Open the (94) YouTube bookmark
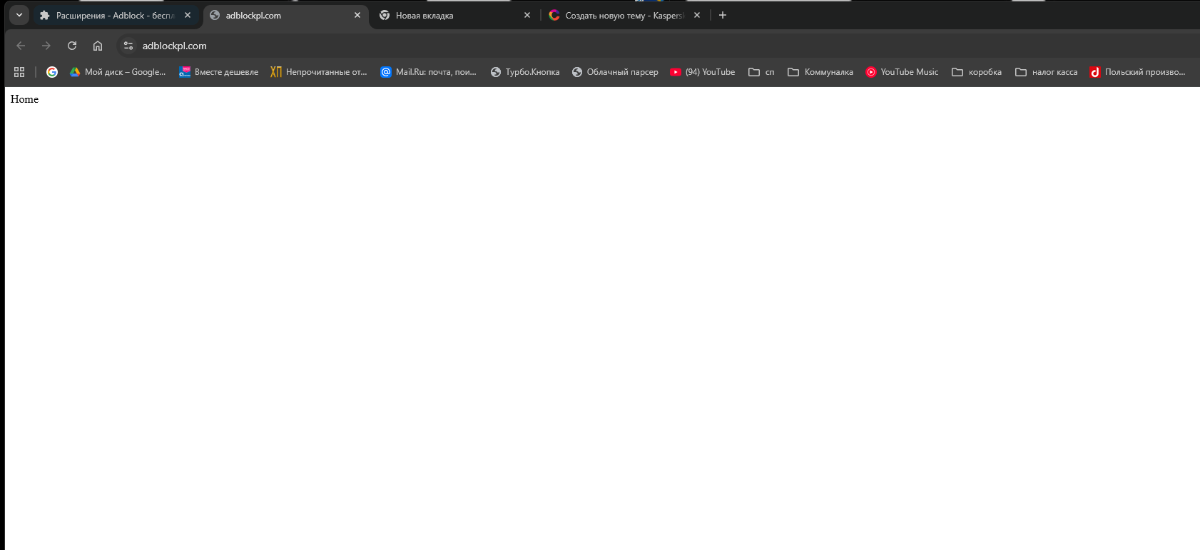This screenshot has height=550, width=1200. click(702, 72)
